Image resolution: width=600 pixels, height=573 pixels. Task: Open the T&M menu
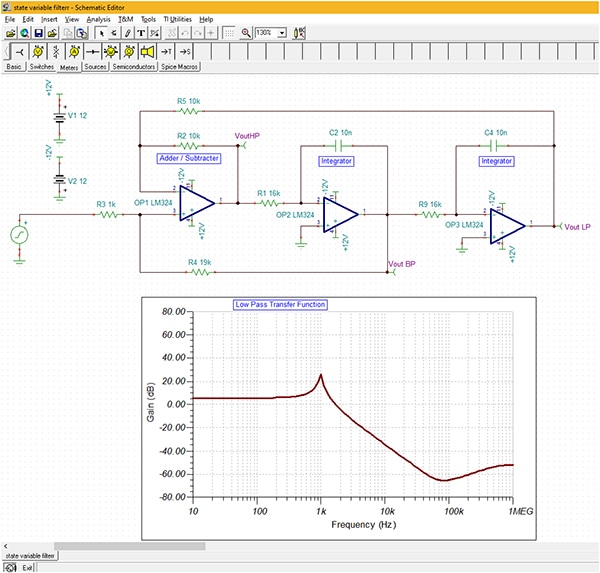coord(125,19)
